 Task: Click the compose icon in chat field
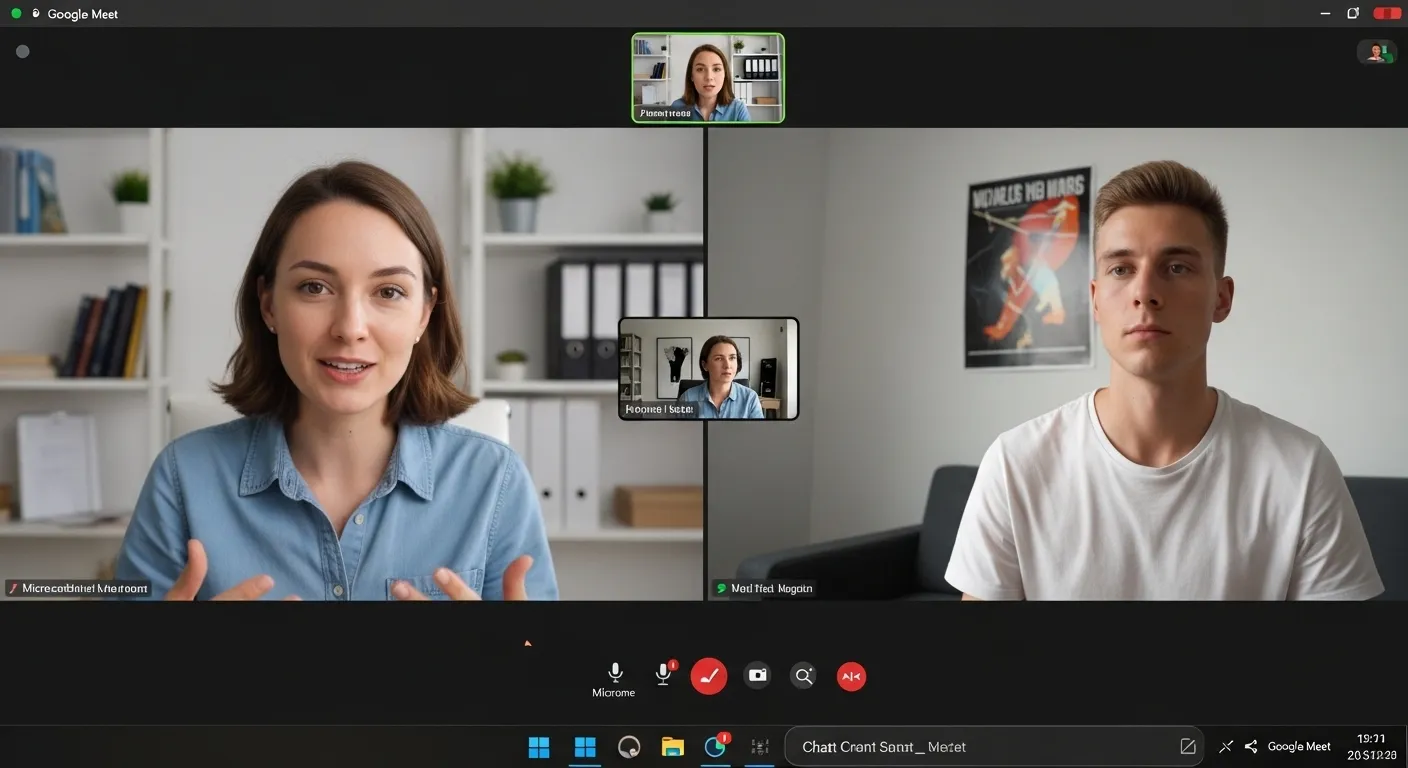click(1188, 747)
